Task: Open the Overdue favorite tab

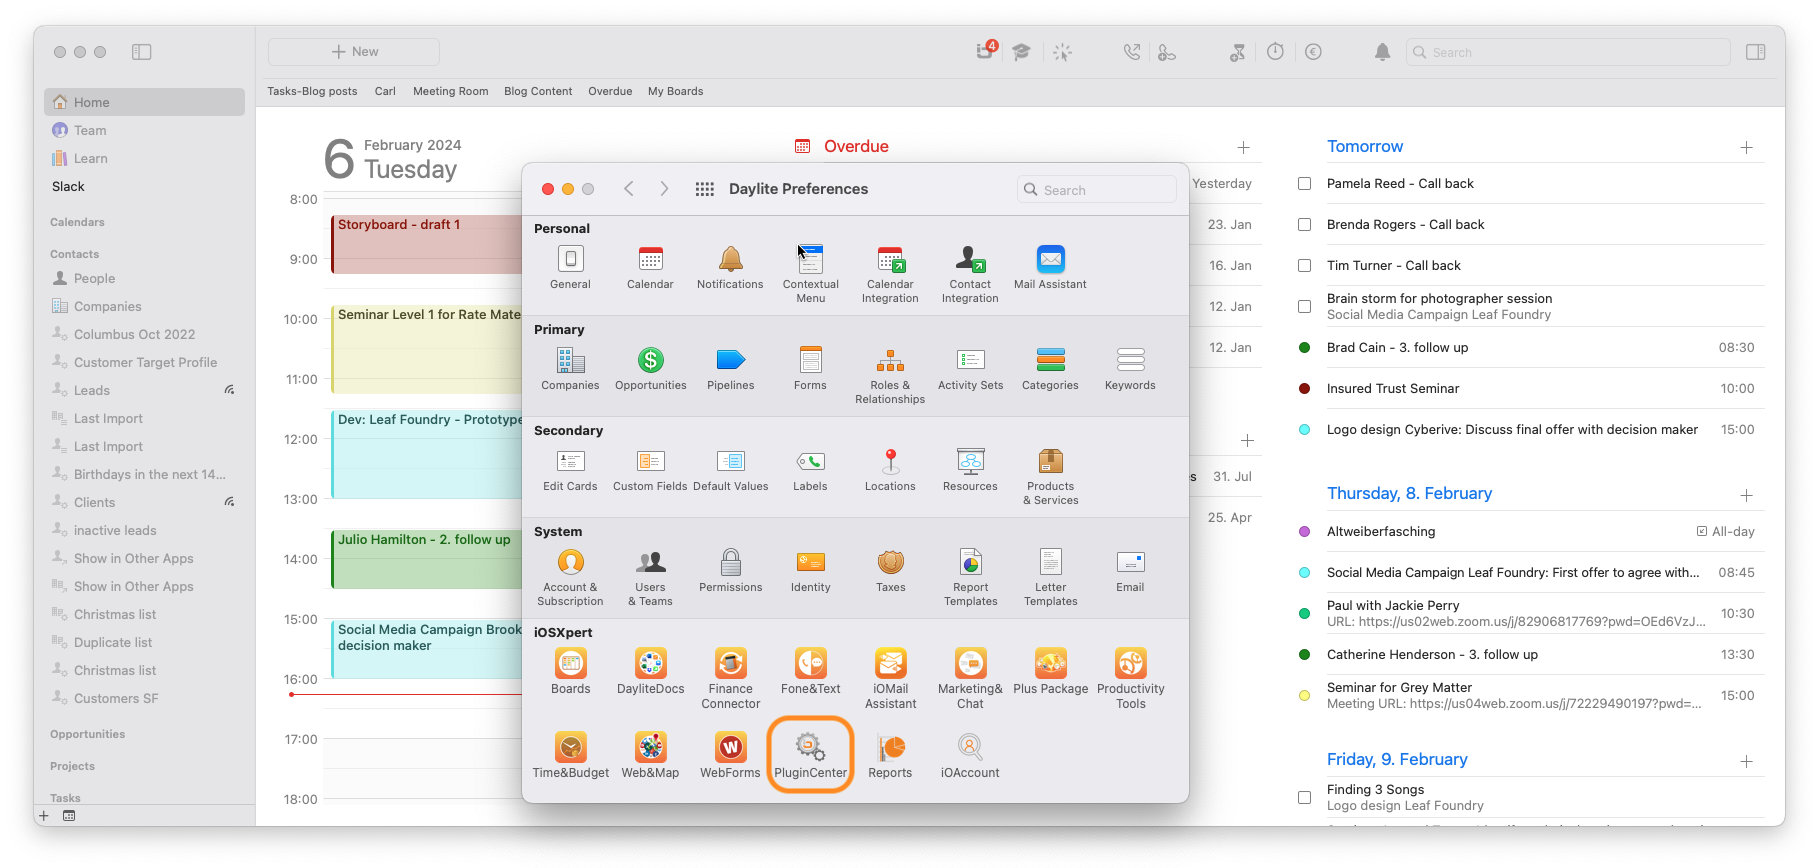Action: [610, 91]
